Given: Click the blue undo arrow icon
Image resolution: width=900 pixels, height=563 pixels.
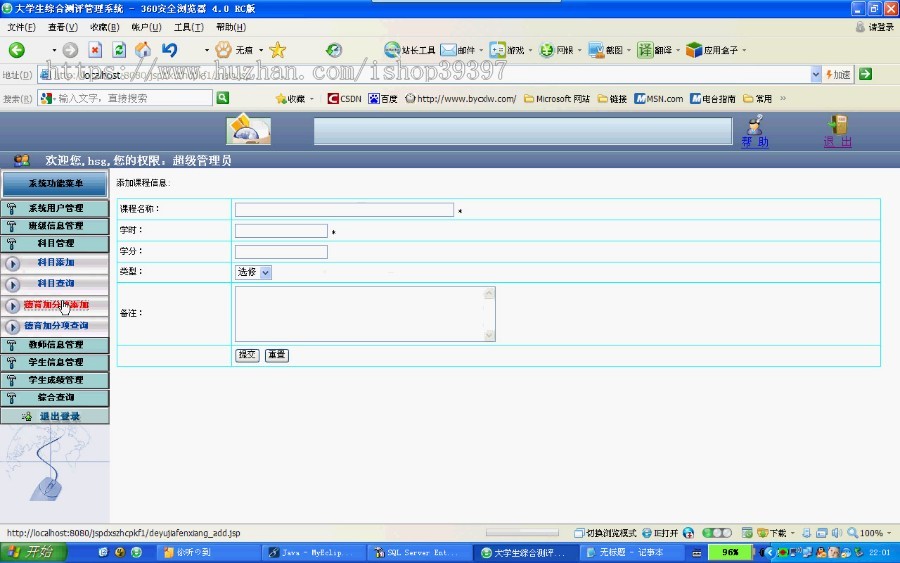Looking at the screenshot, I should point(169,50).
